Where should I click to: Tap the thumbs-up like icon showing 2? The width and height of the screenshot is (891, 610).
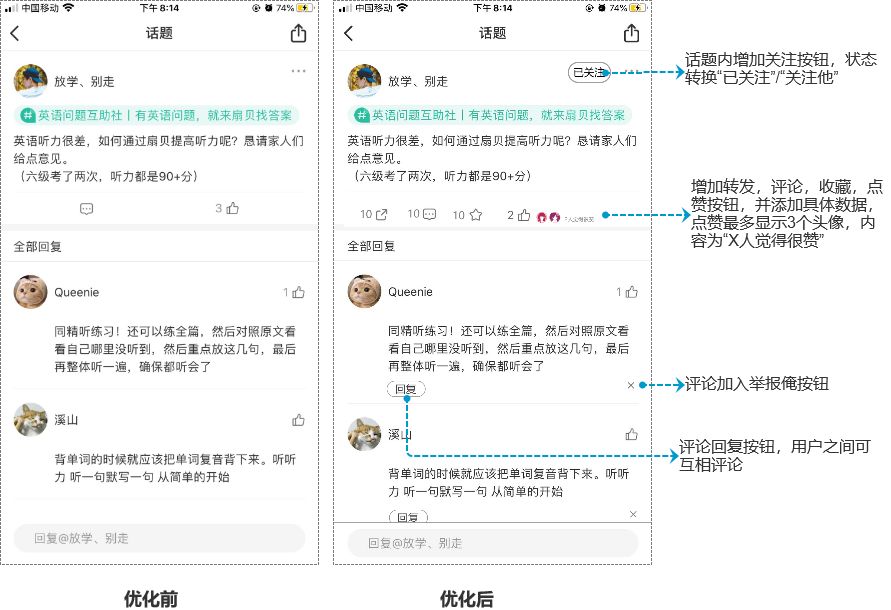point(522,214)
